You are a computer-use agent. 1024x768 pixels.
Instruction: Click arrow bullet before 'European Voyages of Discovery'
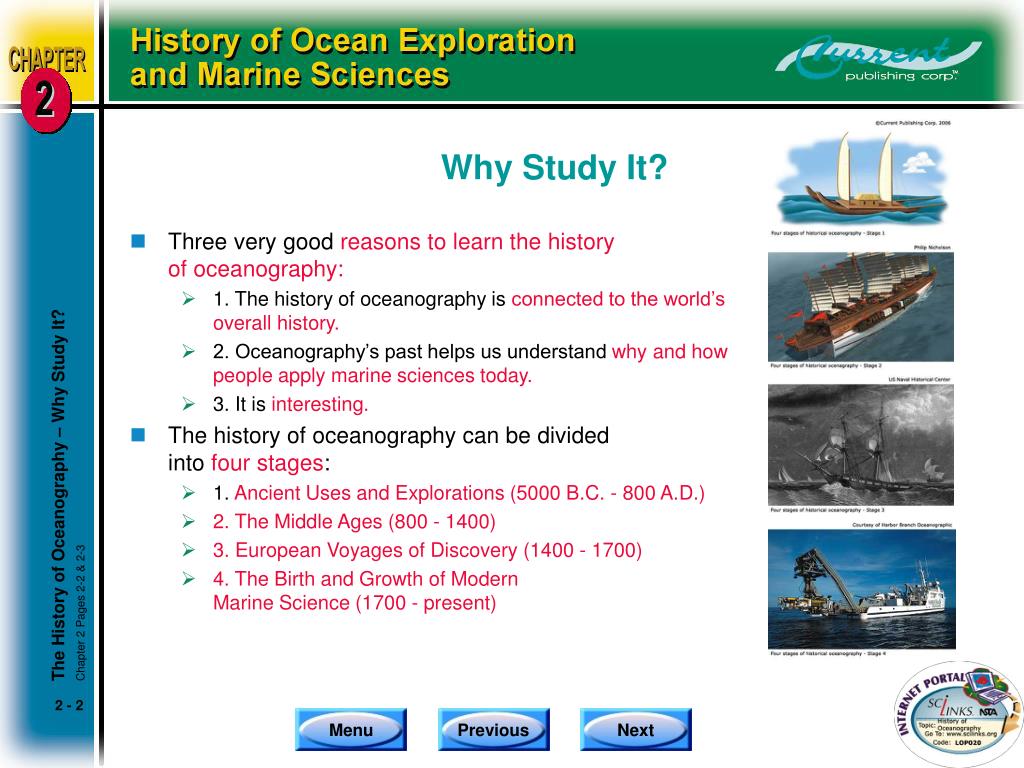tap(189, 551)
